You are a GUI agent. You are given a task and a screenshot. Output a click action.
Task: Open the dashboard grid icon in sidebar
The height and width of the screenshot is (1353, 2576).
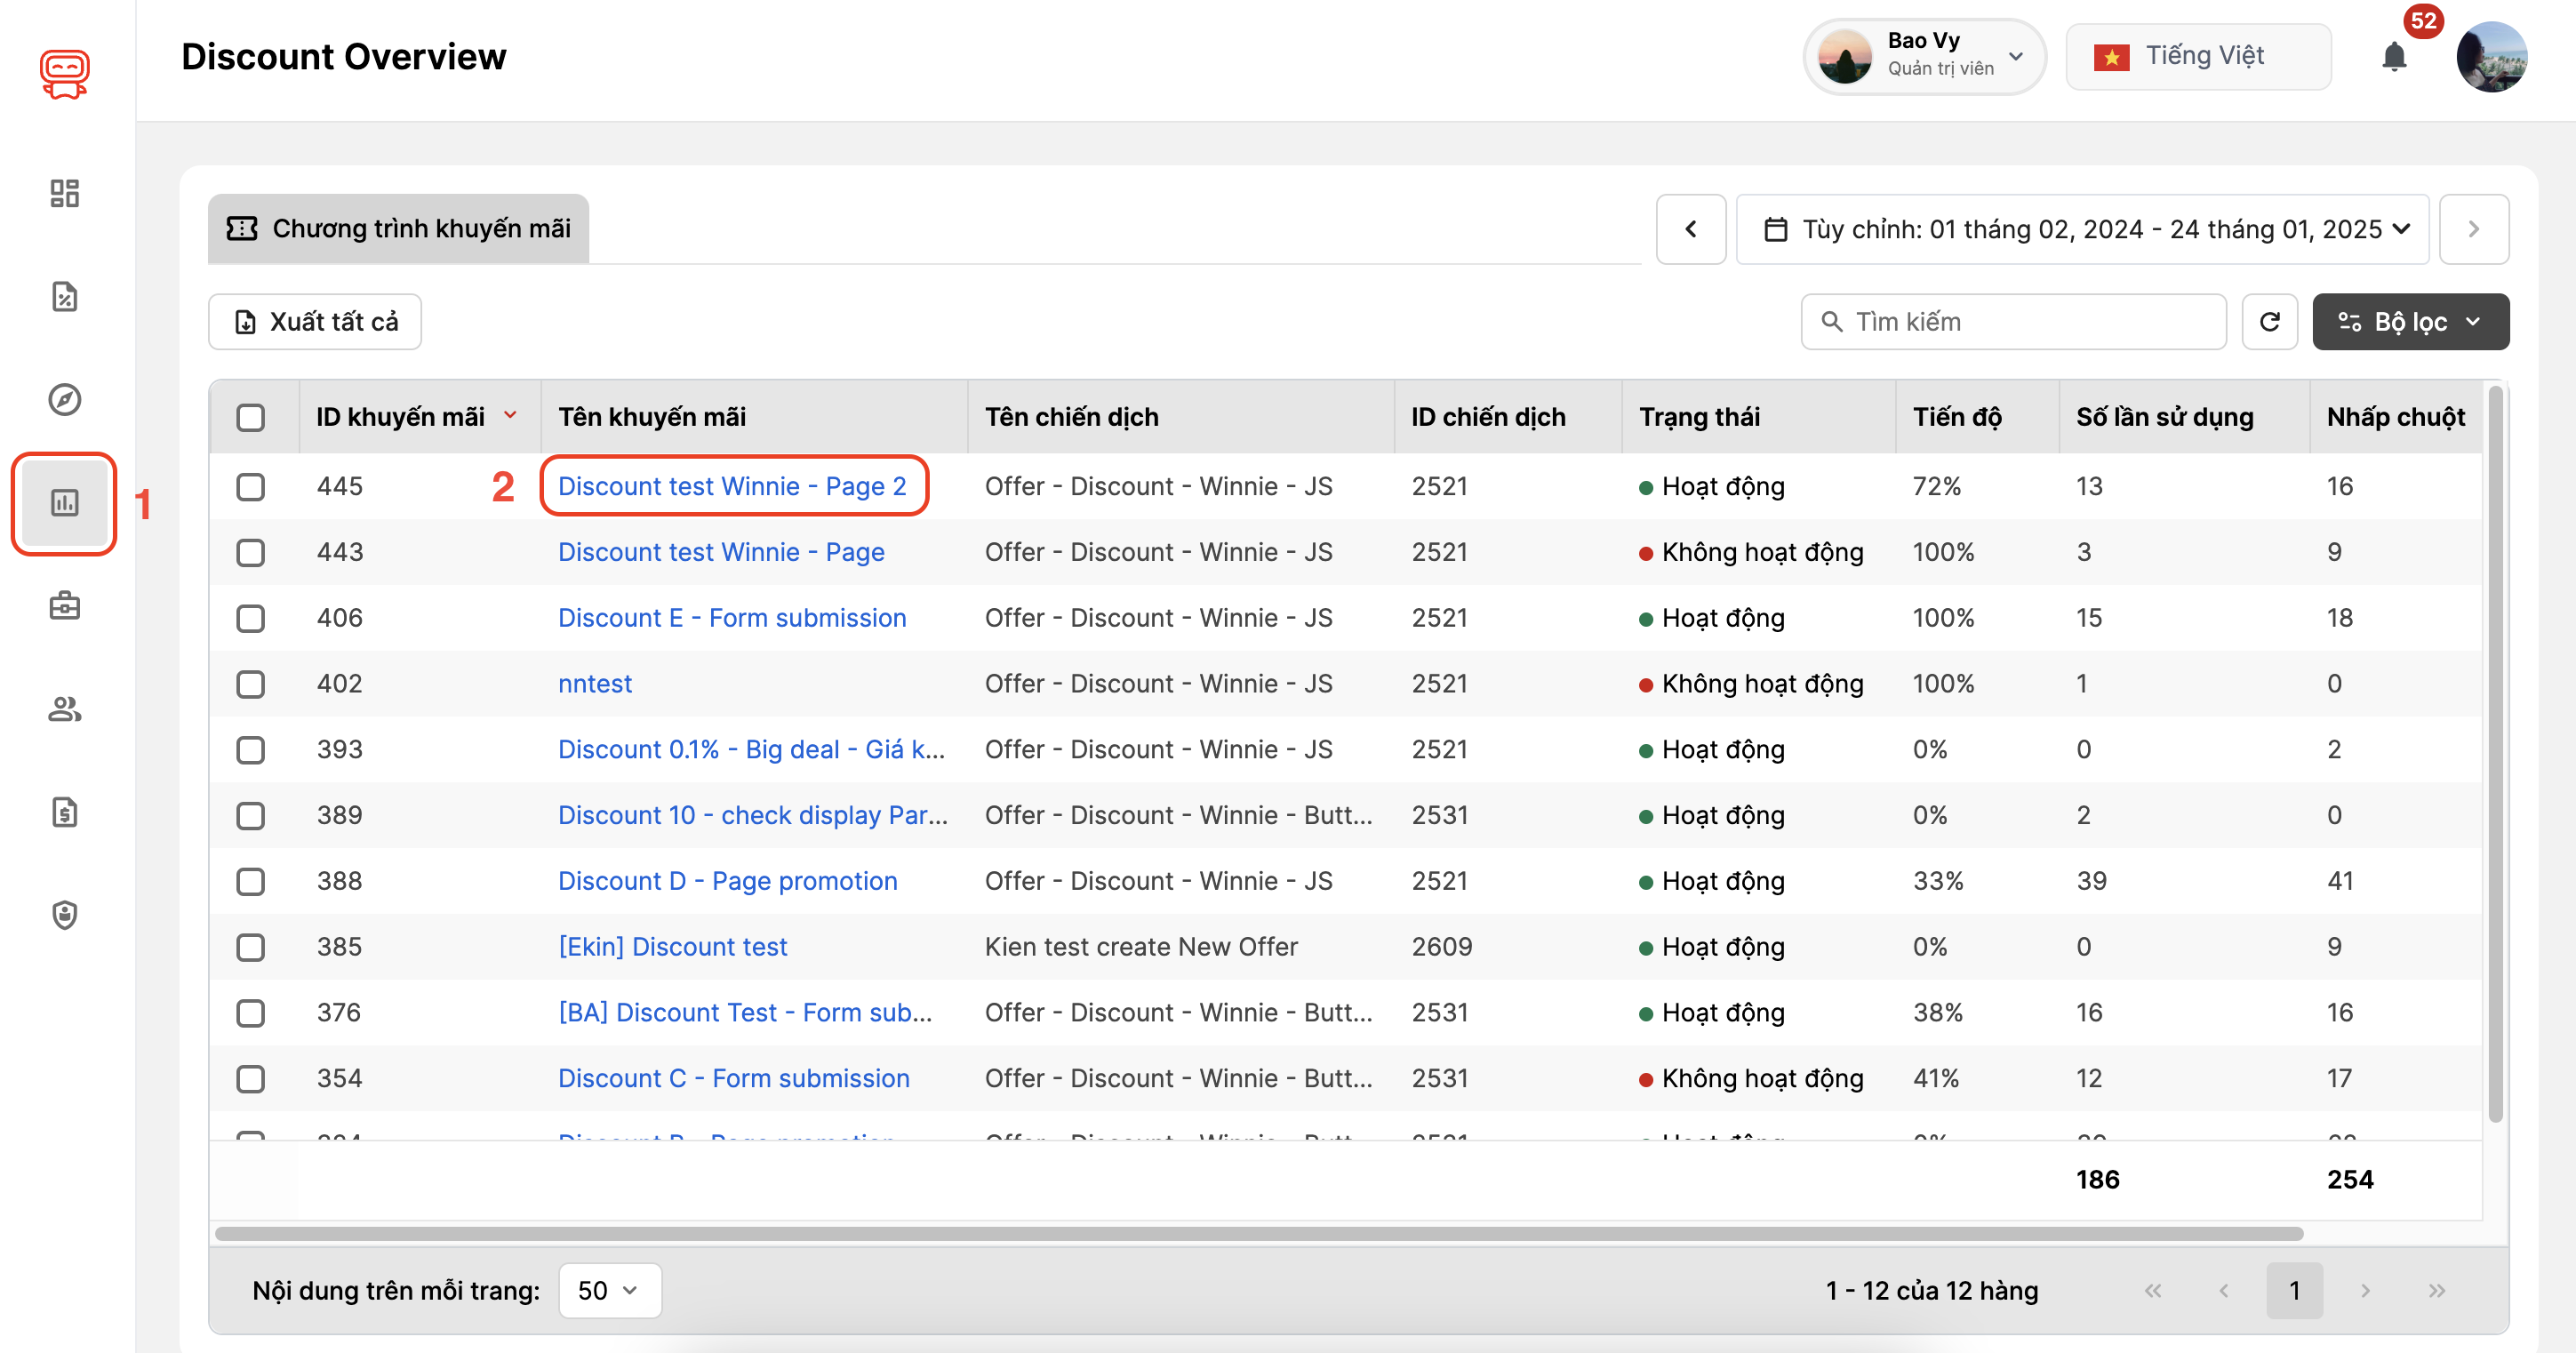[64, 193]
